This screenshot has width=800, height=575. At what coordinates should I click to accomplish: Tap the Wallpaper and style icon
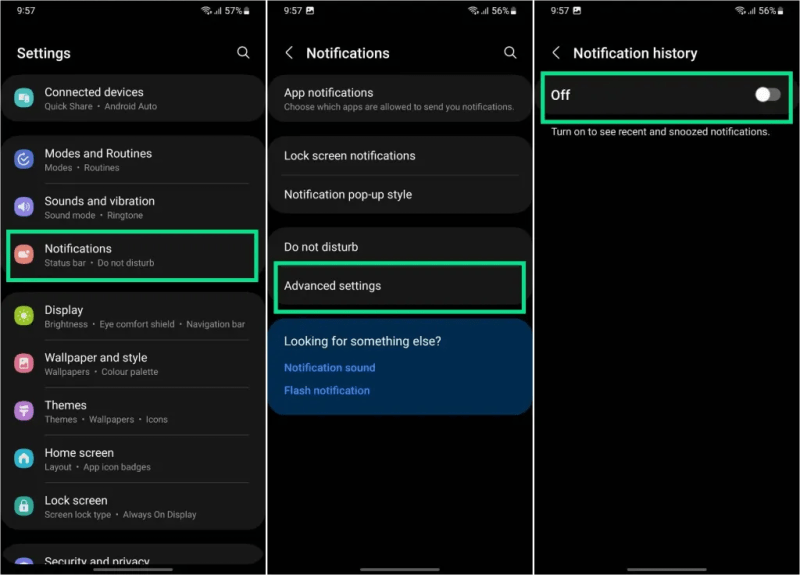pos(24,364)
